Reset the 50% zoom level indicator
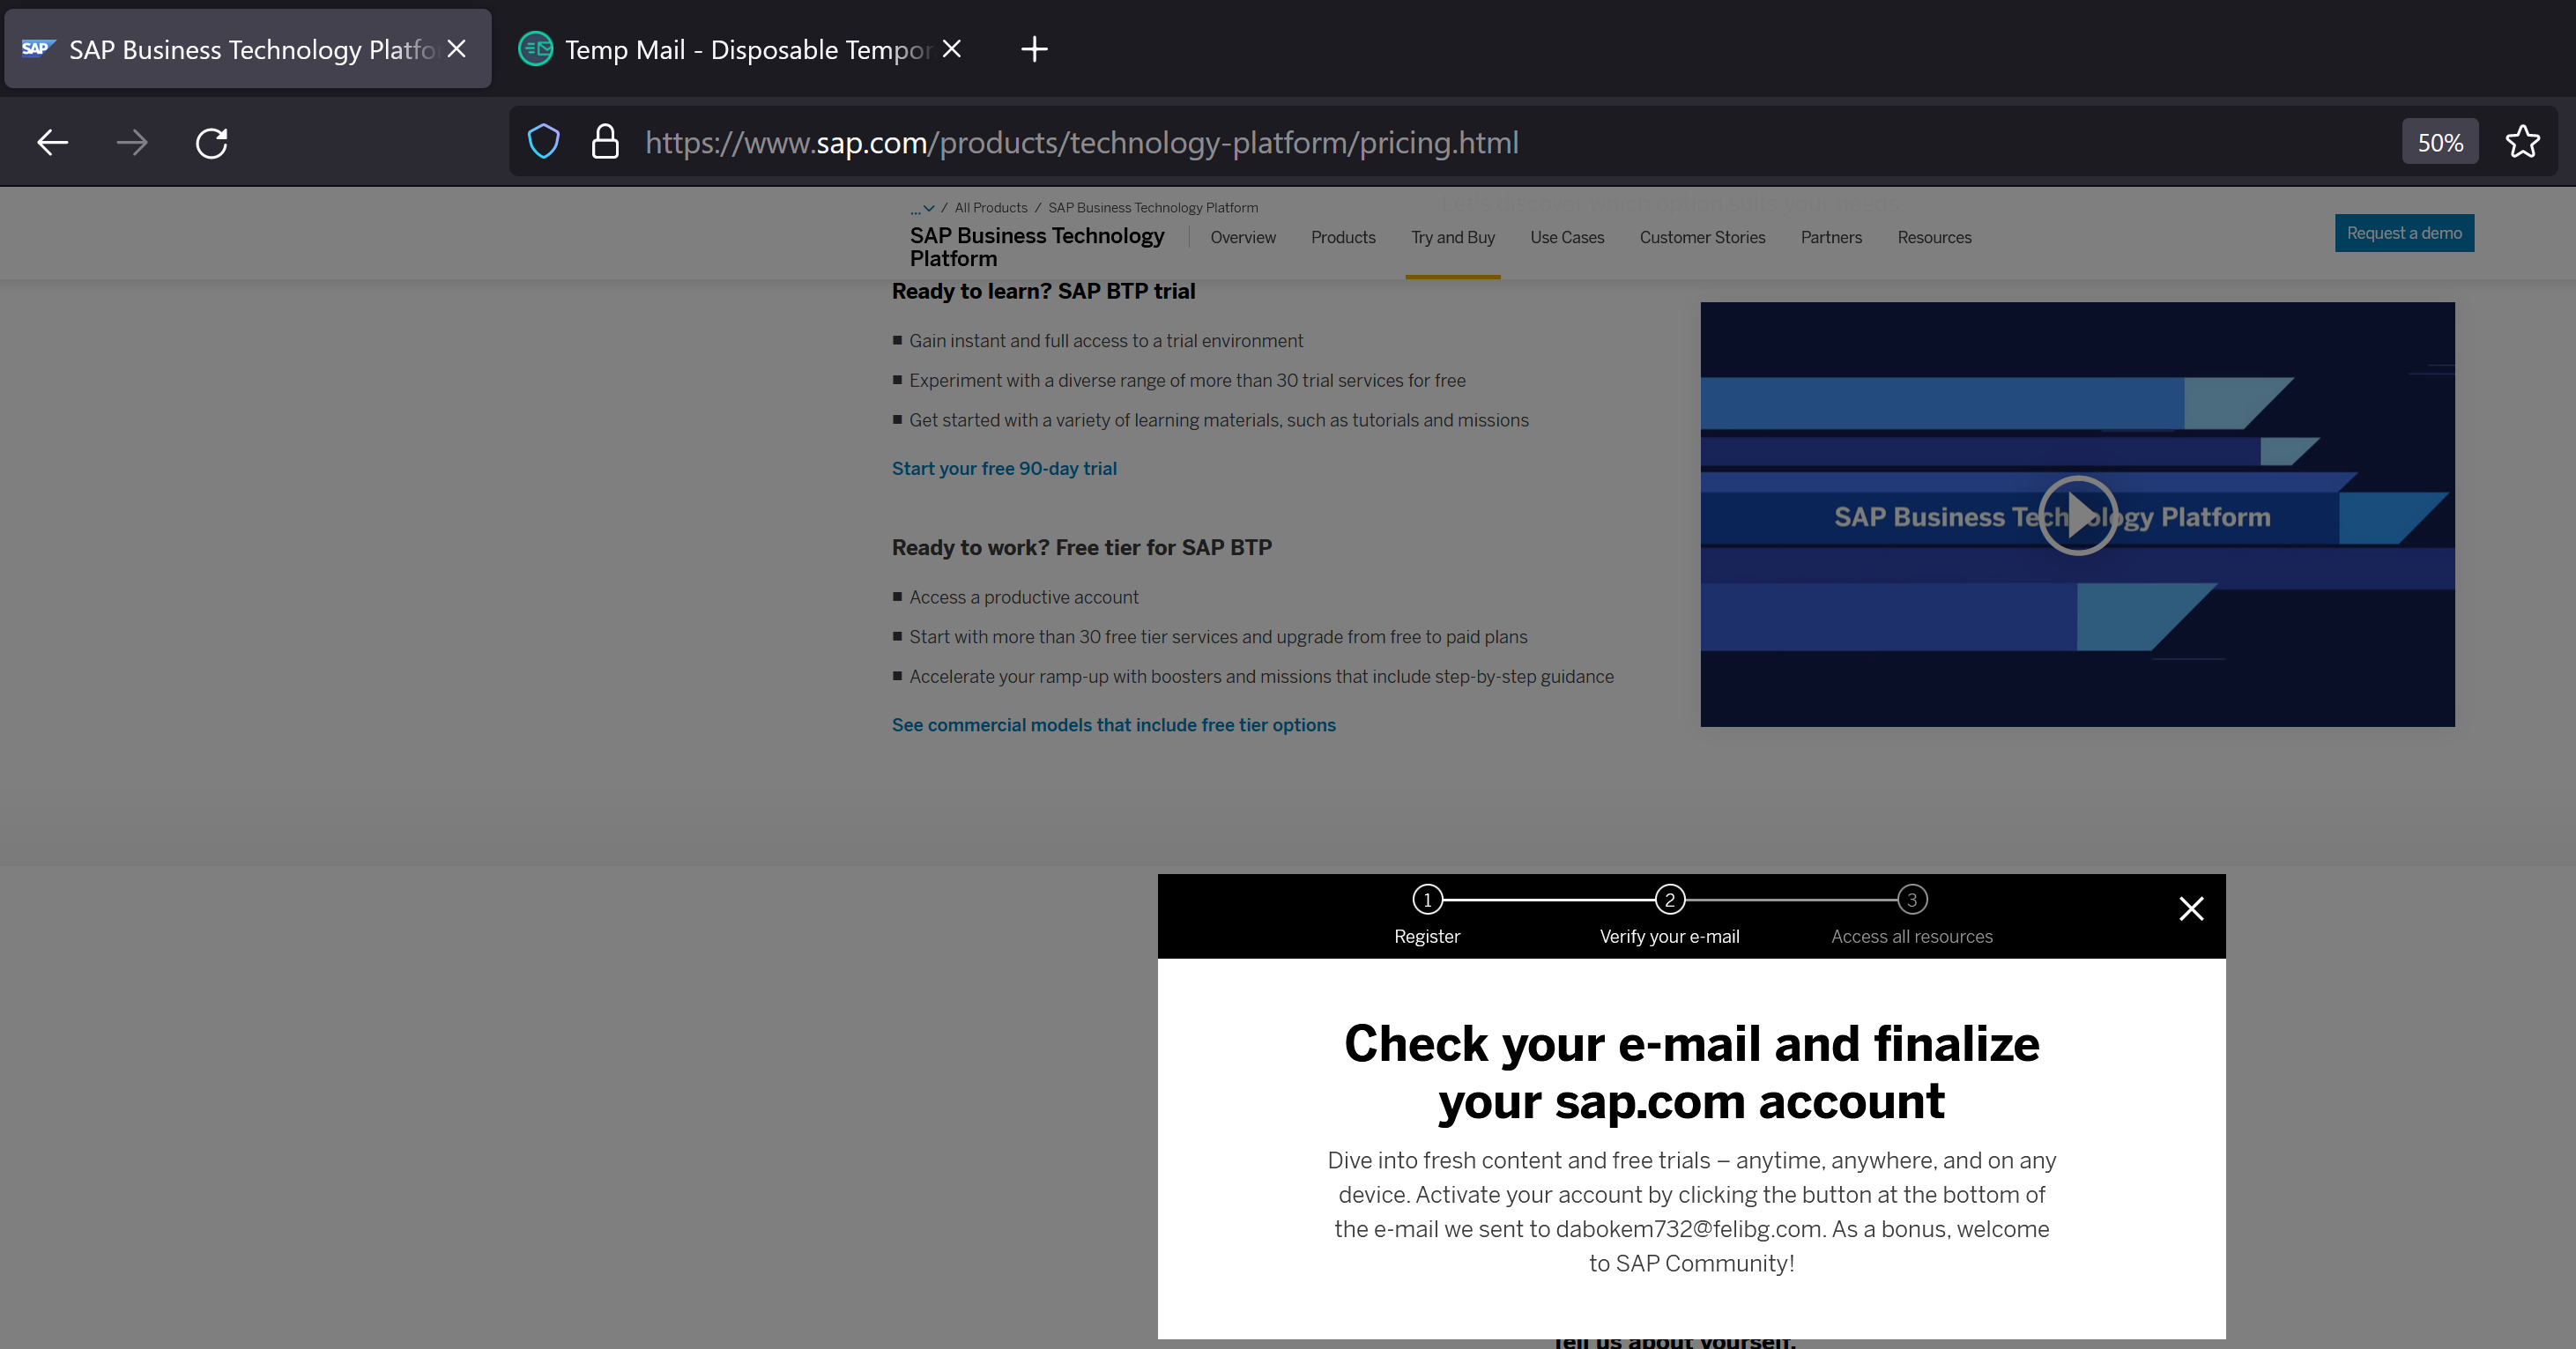 click(x=2439, y=143)
